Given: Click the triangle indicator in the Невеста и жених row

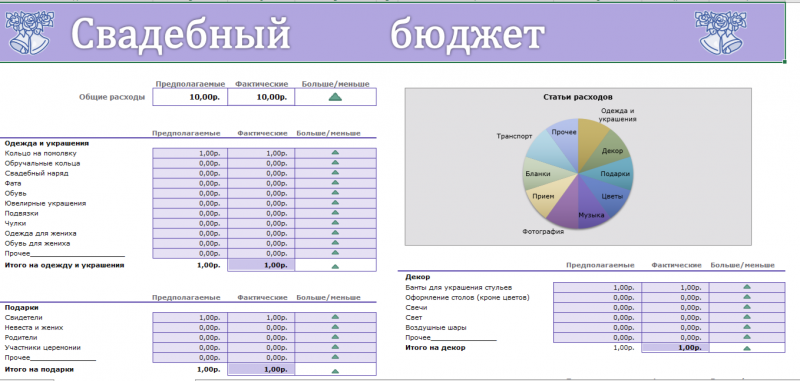Looking at the screenshot, I should 335,327.
